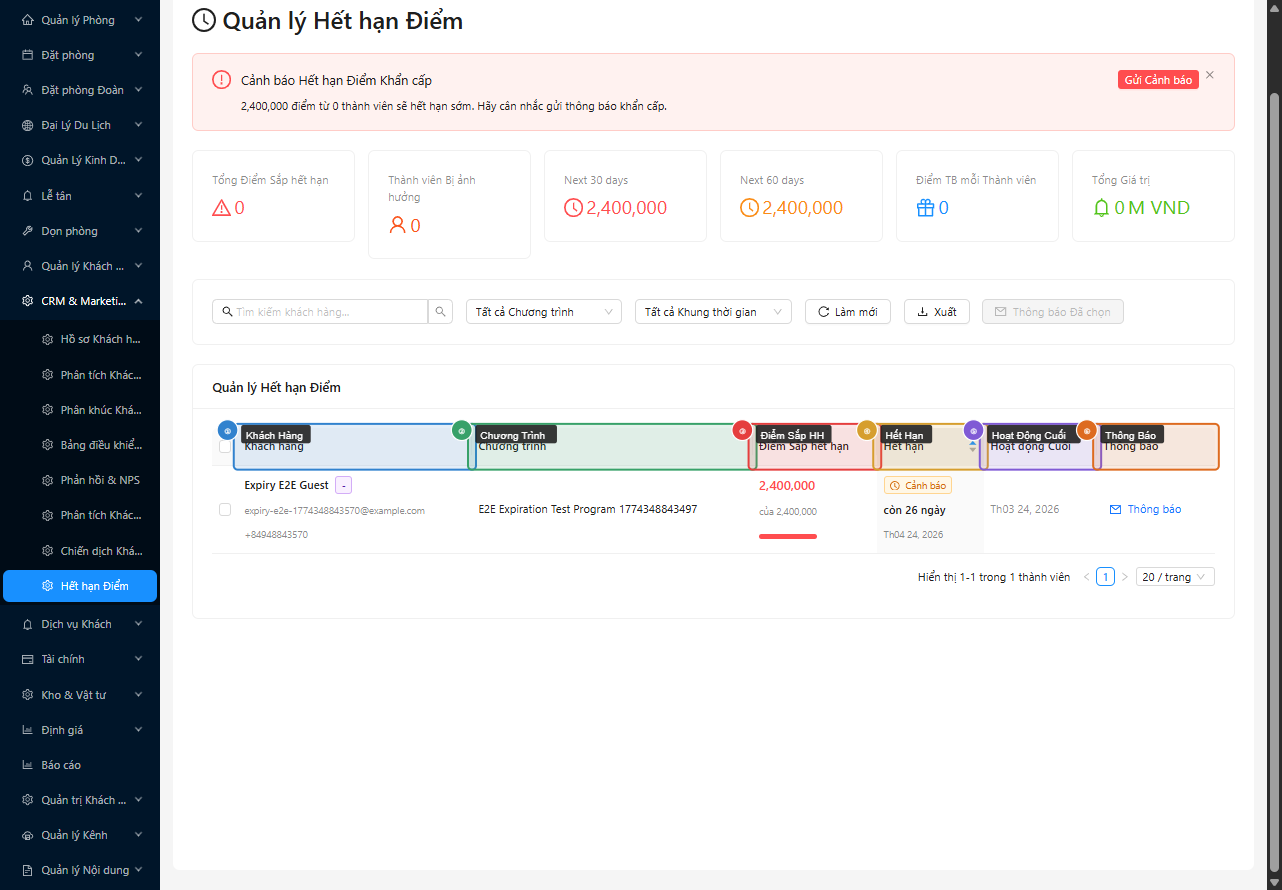Viewport: 1282px width, 890px height.
Task: Click the red points progress bar in the row
Action: (x=788, y=537)
